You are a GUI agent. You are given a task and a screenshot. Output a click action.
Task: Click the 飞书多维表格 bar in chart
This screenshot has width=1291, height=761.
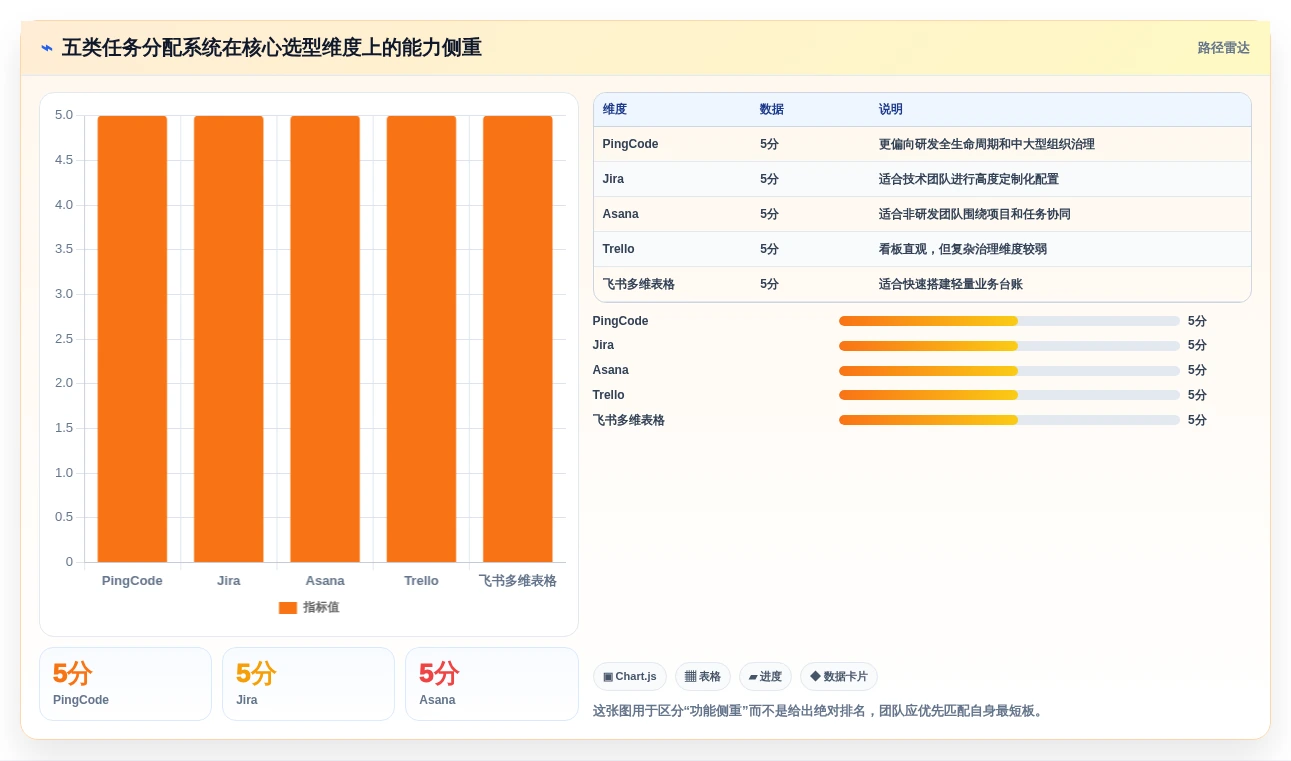[x=518, y=339]
